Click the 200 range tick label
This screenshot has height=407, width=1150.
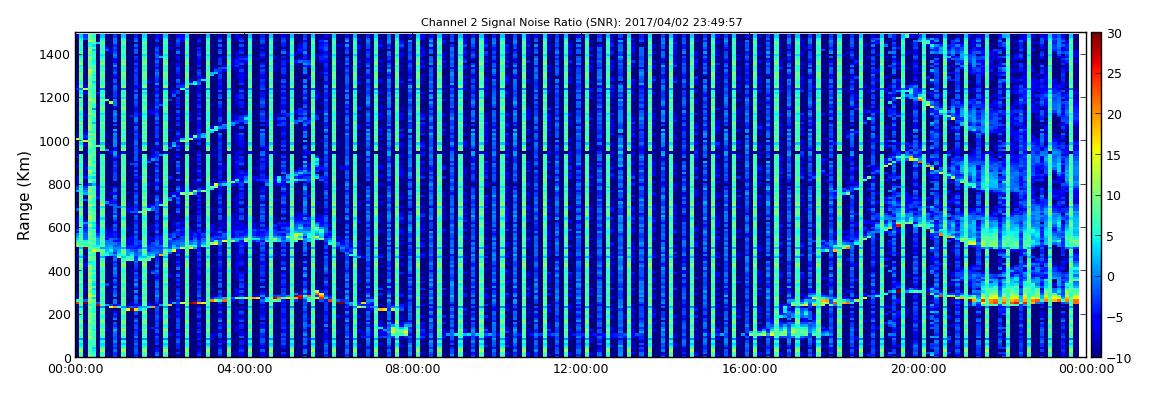click(x=59, y=314)
